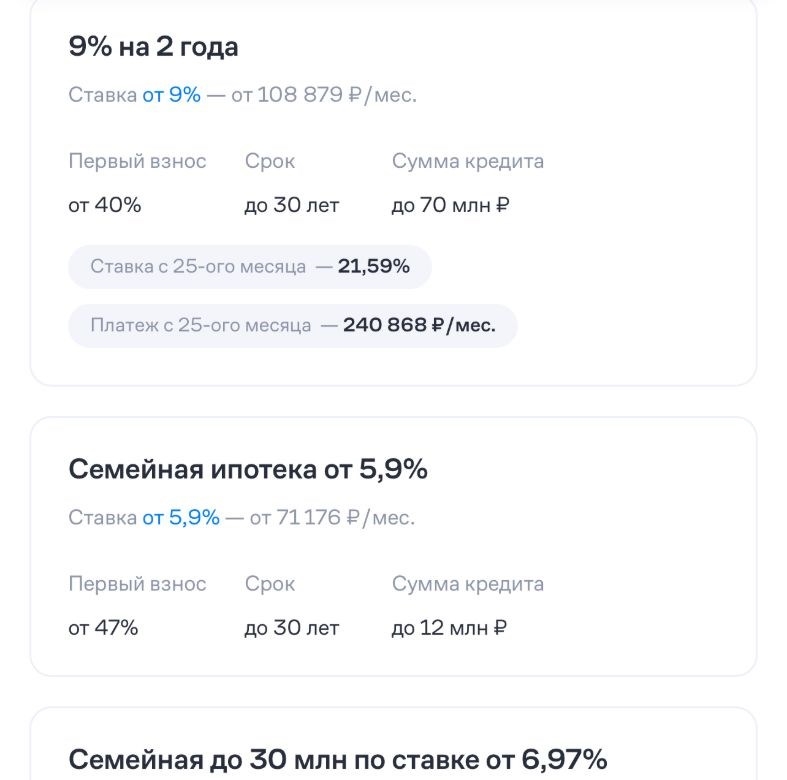Viewport: 787px width, 780px height.
Task: Click "Первый взнос" label in Семейная ипотека card
Action: tap(138, 585)
